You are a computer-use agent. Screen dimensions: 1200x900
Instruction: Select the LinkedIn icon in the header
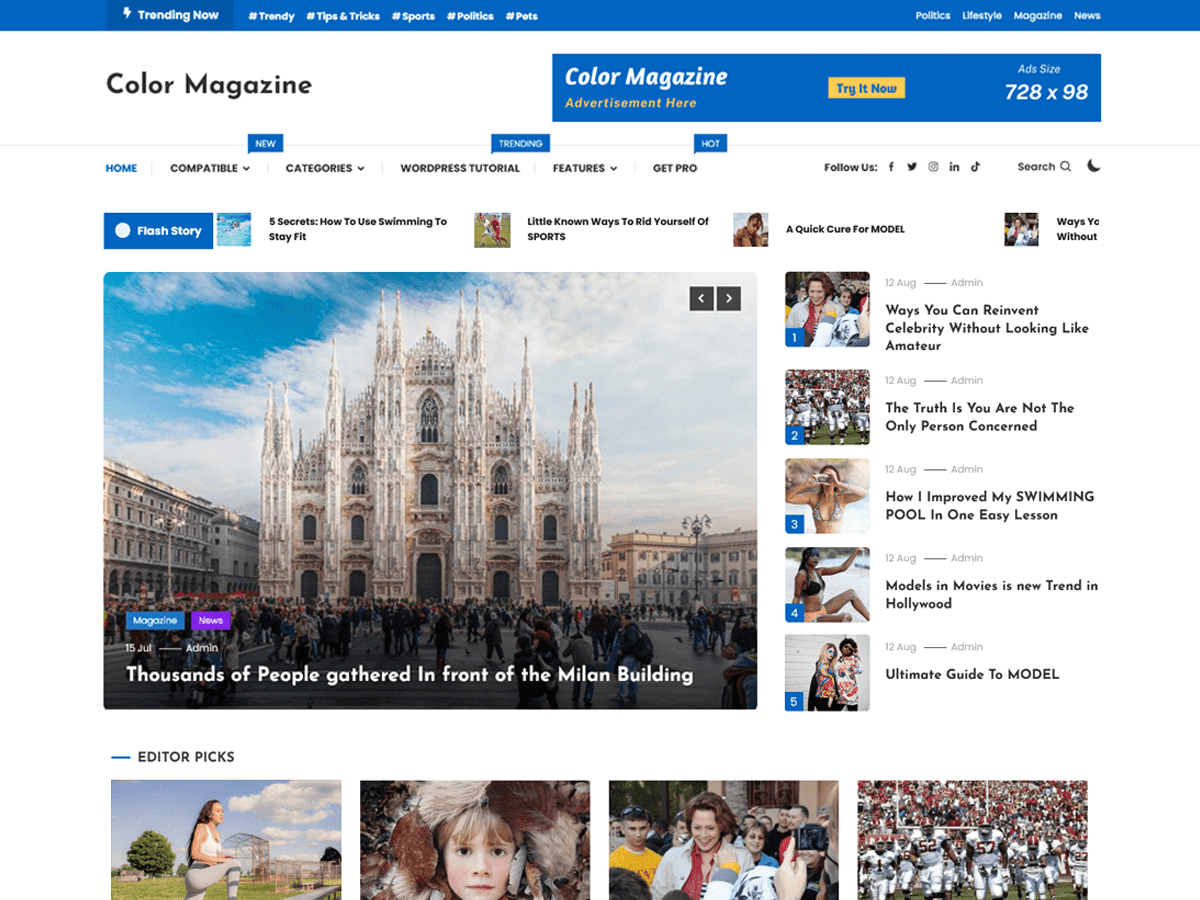[x=954, y=167]
